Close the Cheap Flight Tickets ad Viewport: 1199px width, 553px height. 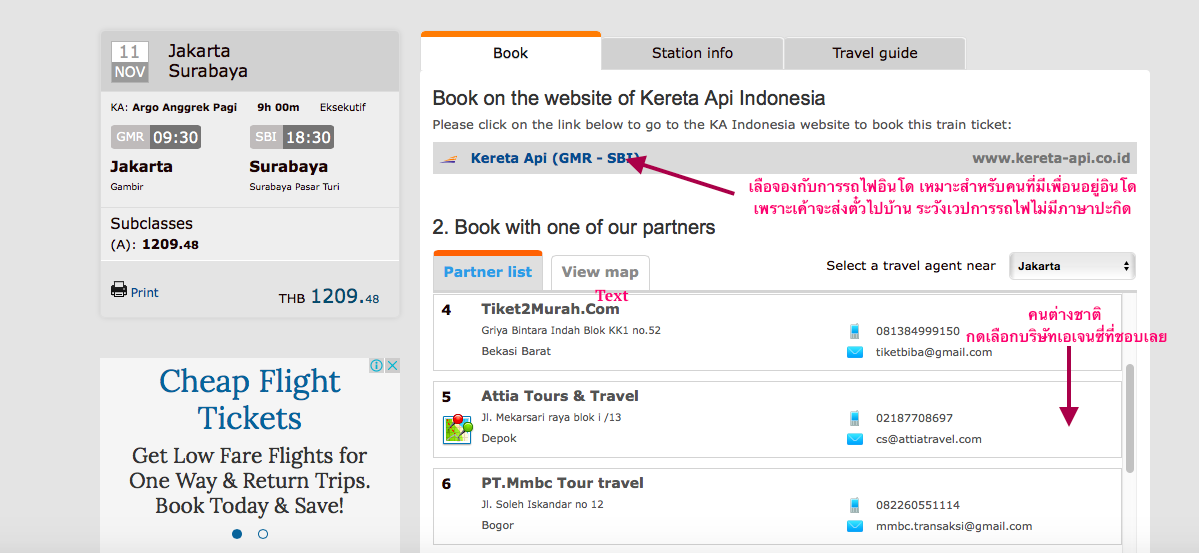click(392, 366)
